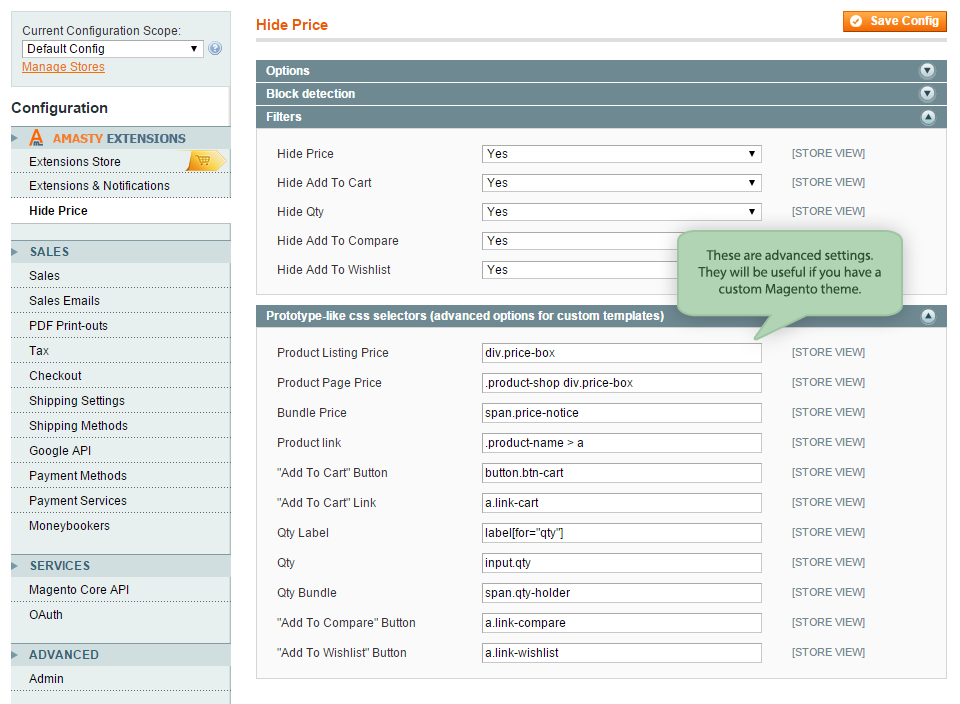Open PDF Print-outs configuration
The width and height of the screenshot is (960, 704).
pos(68,326)
